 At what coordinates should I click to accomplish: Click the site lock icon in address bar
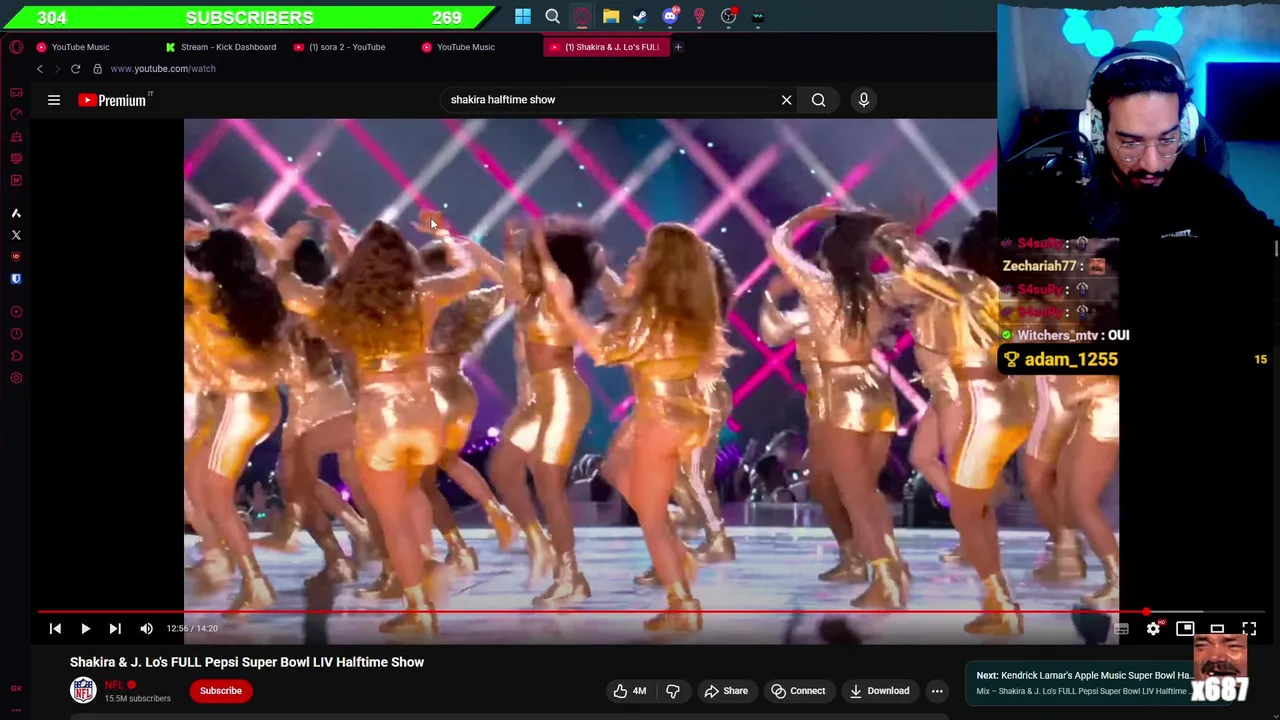[x=97, y=69]
